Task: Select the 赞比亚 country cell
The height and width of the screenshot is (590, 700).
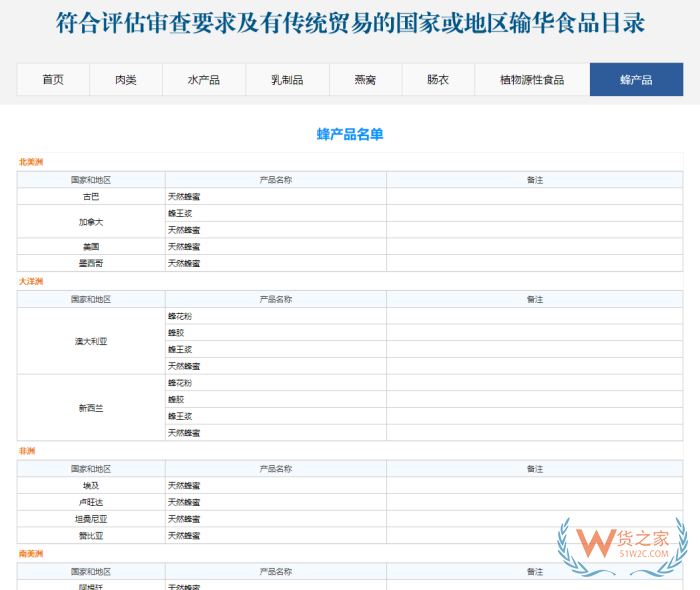Action: coord(91,536)
